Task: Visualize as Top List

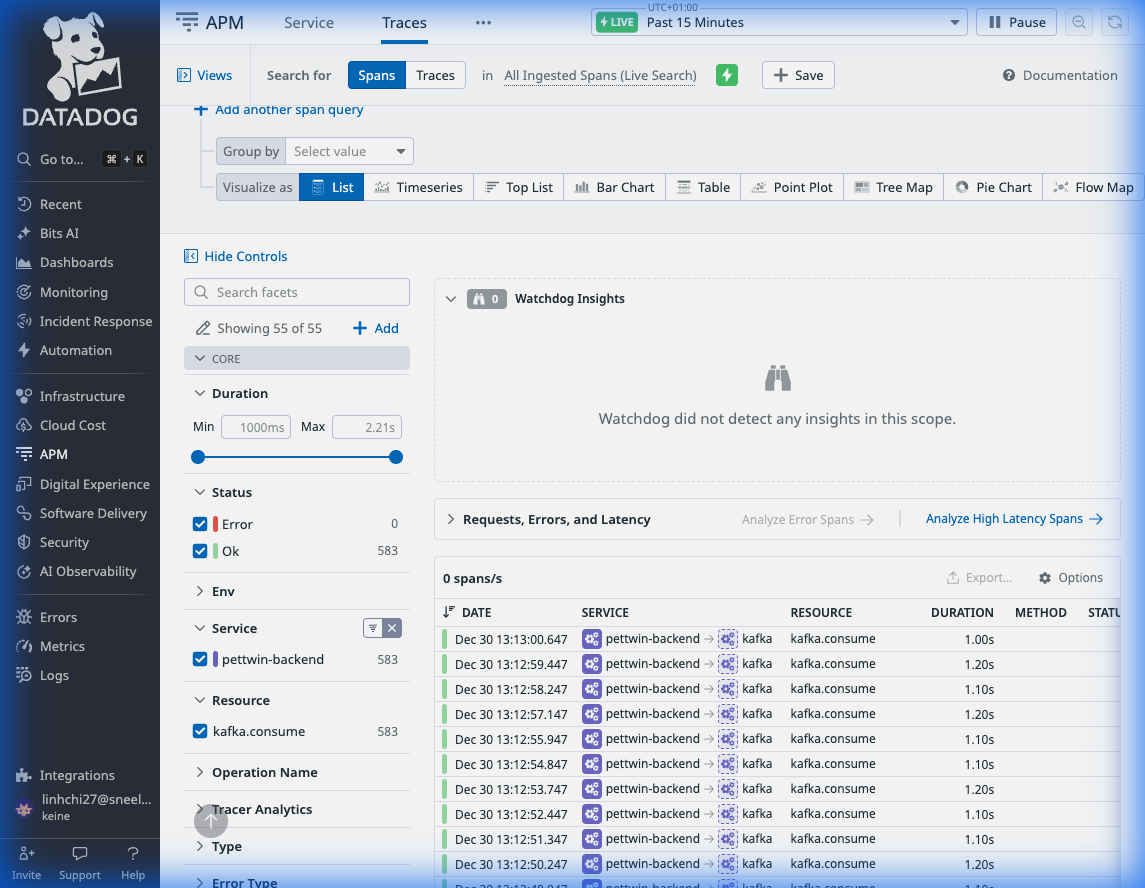Action: (x=518, y=188)
